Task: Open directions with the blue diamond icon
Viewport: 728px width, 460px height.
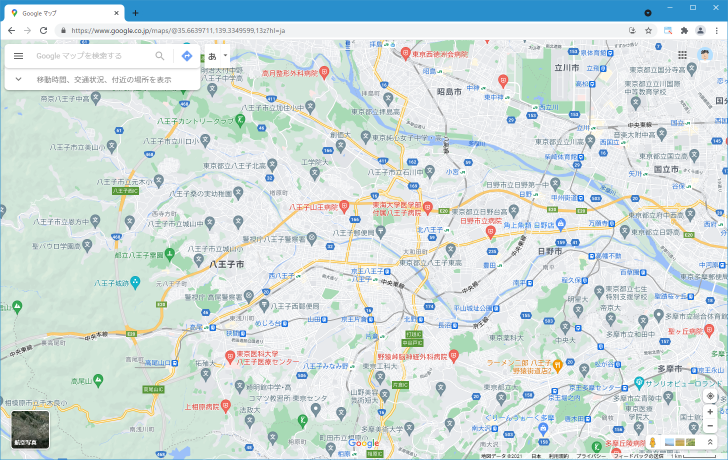Action: 187,56
